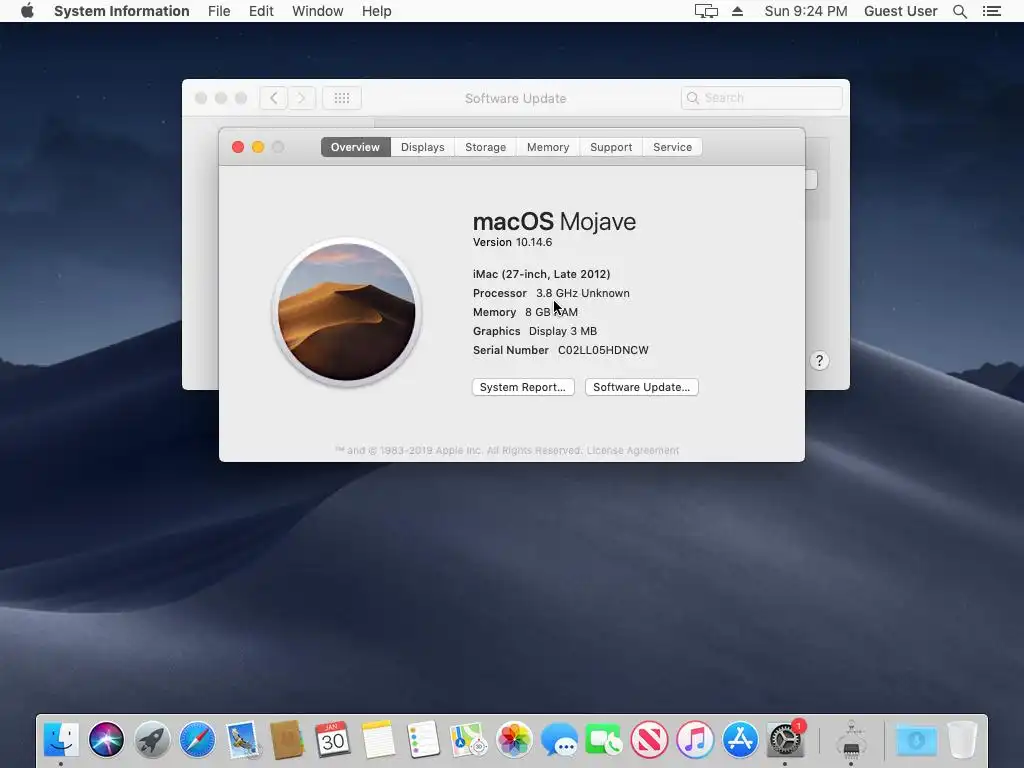Launch Siri from the Dock
1024x768 pixels.
(106, 740)
